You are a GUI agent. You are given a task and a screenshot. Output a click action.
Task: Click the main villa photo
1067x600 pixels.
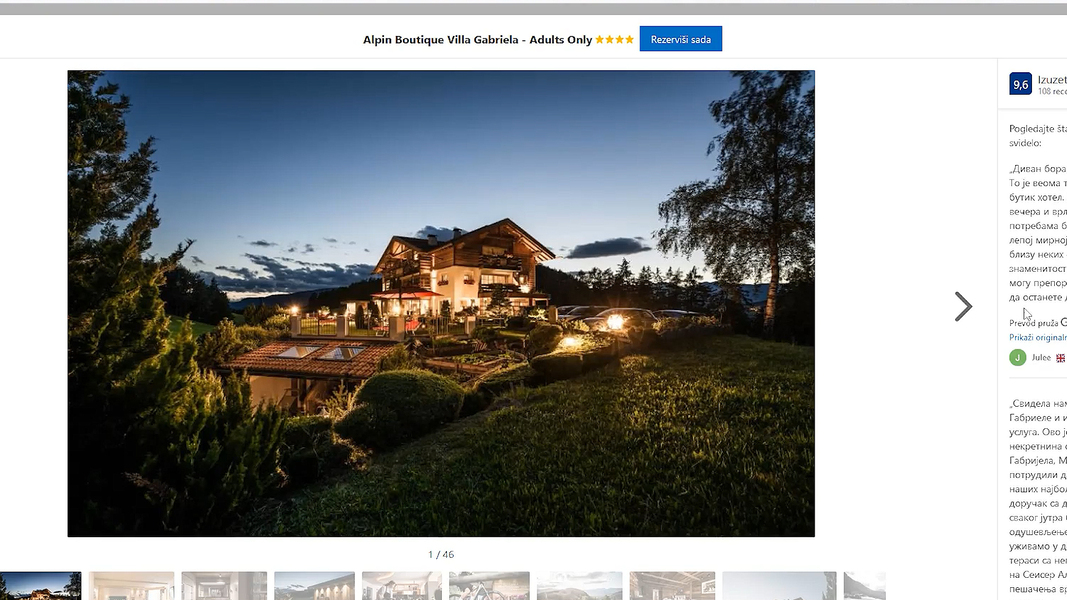pyautogui.click(x=441, y=303)
